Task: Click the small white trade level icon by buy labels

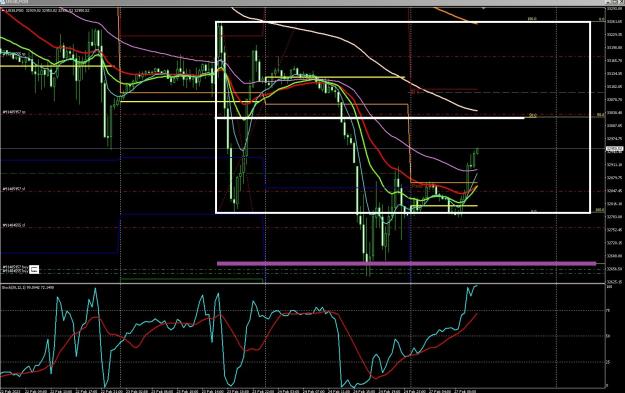Action: [34, 270]
